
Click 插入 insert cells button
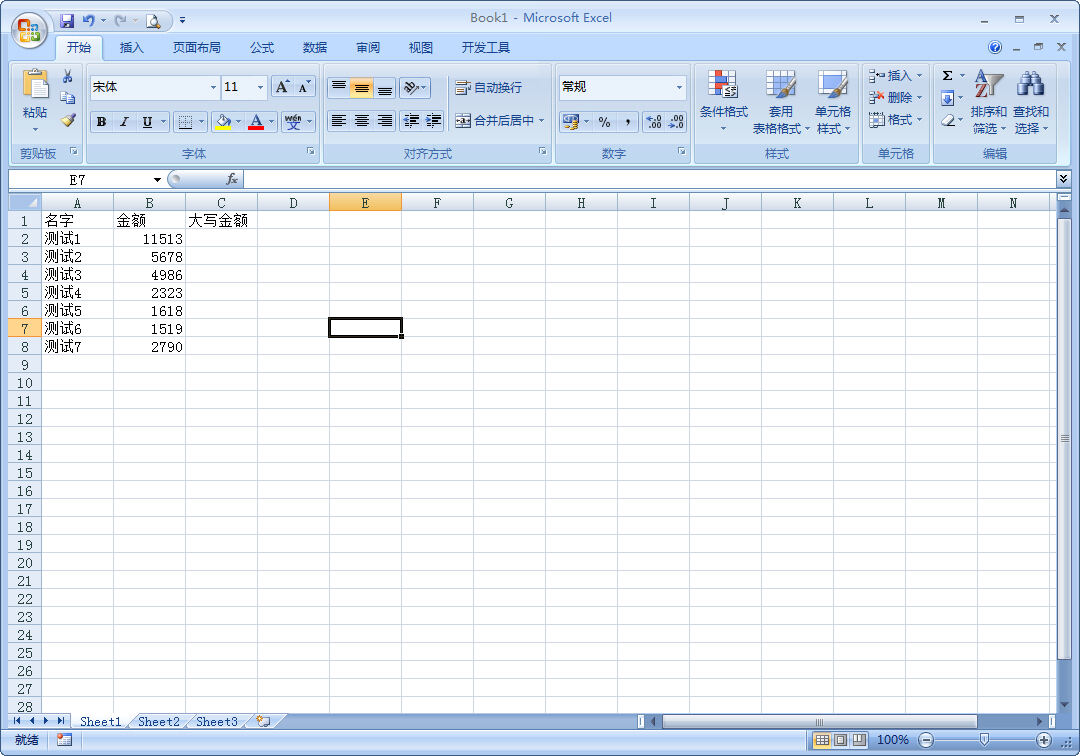coord(891,76)
